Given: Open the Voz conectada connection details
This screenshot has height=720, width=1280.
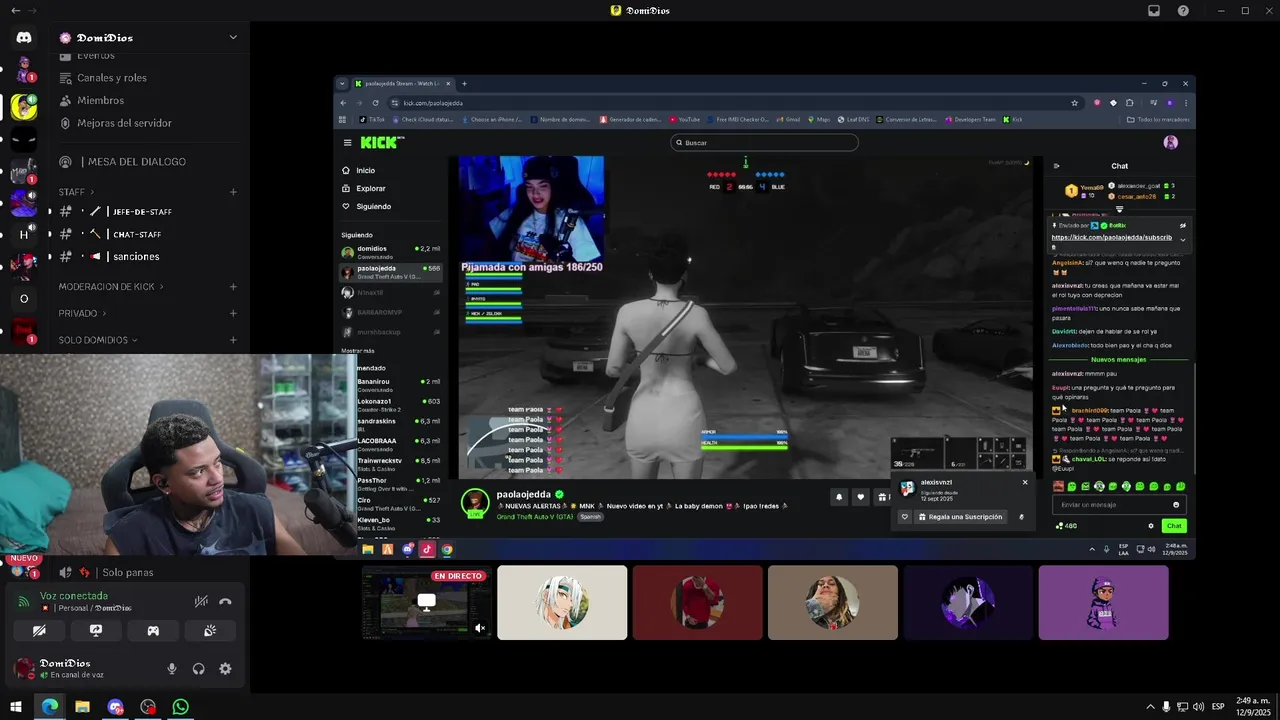Looking at the screenshot, I should pos(74,596).
